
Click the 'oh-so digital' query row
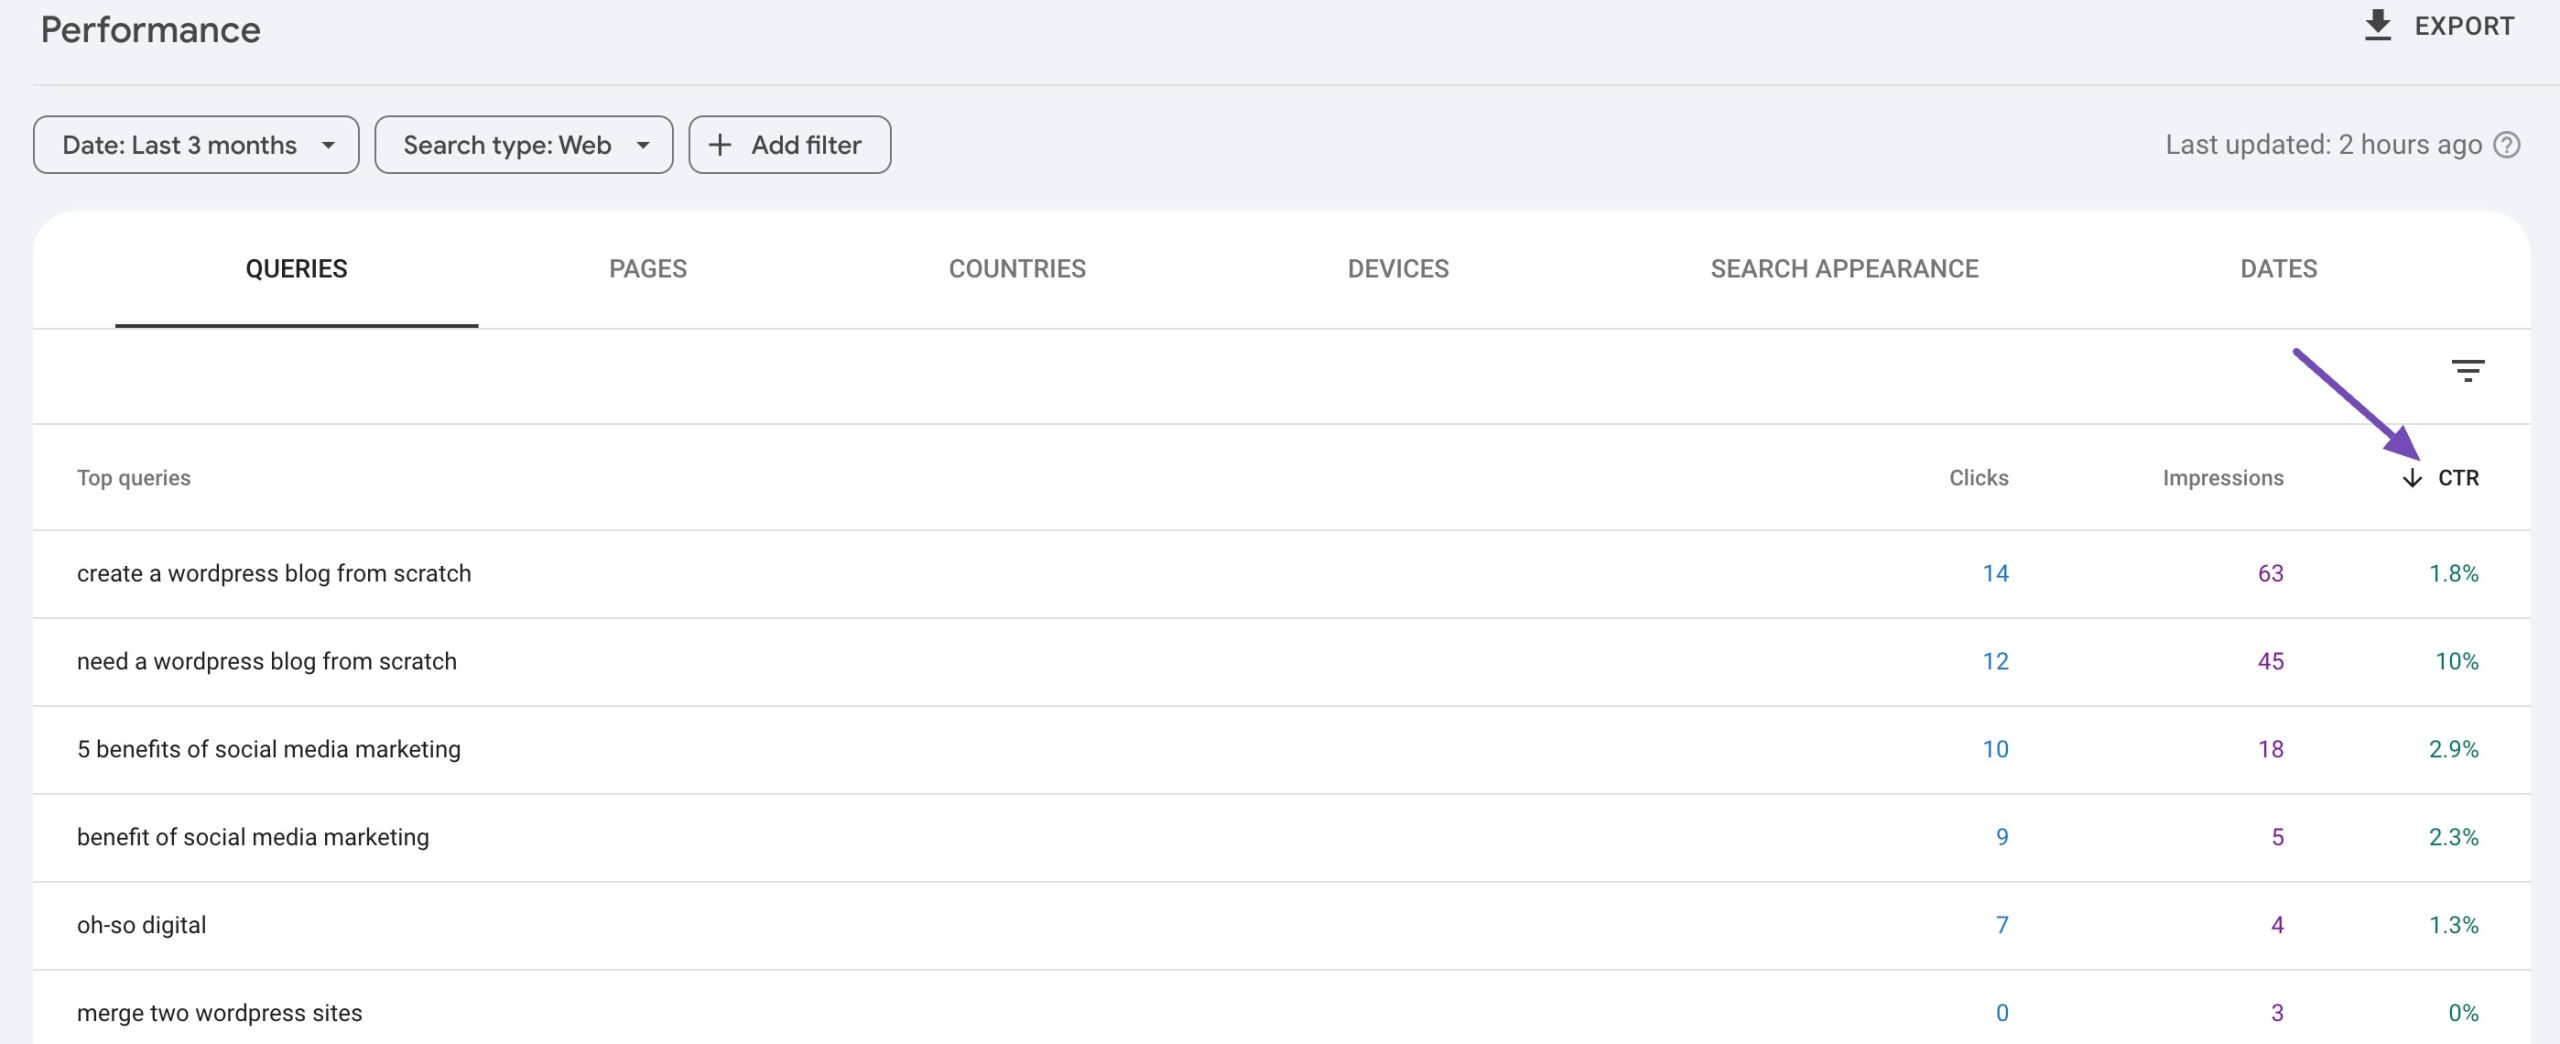142,926
